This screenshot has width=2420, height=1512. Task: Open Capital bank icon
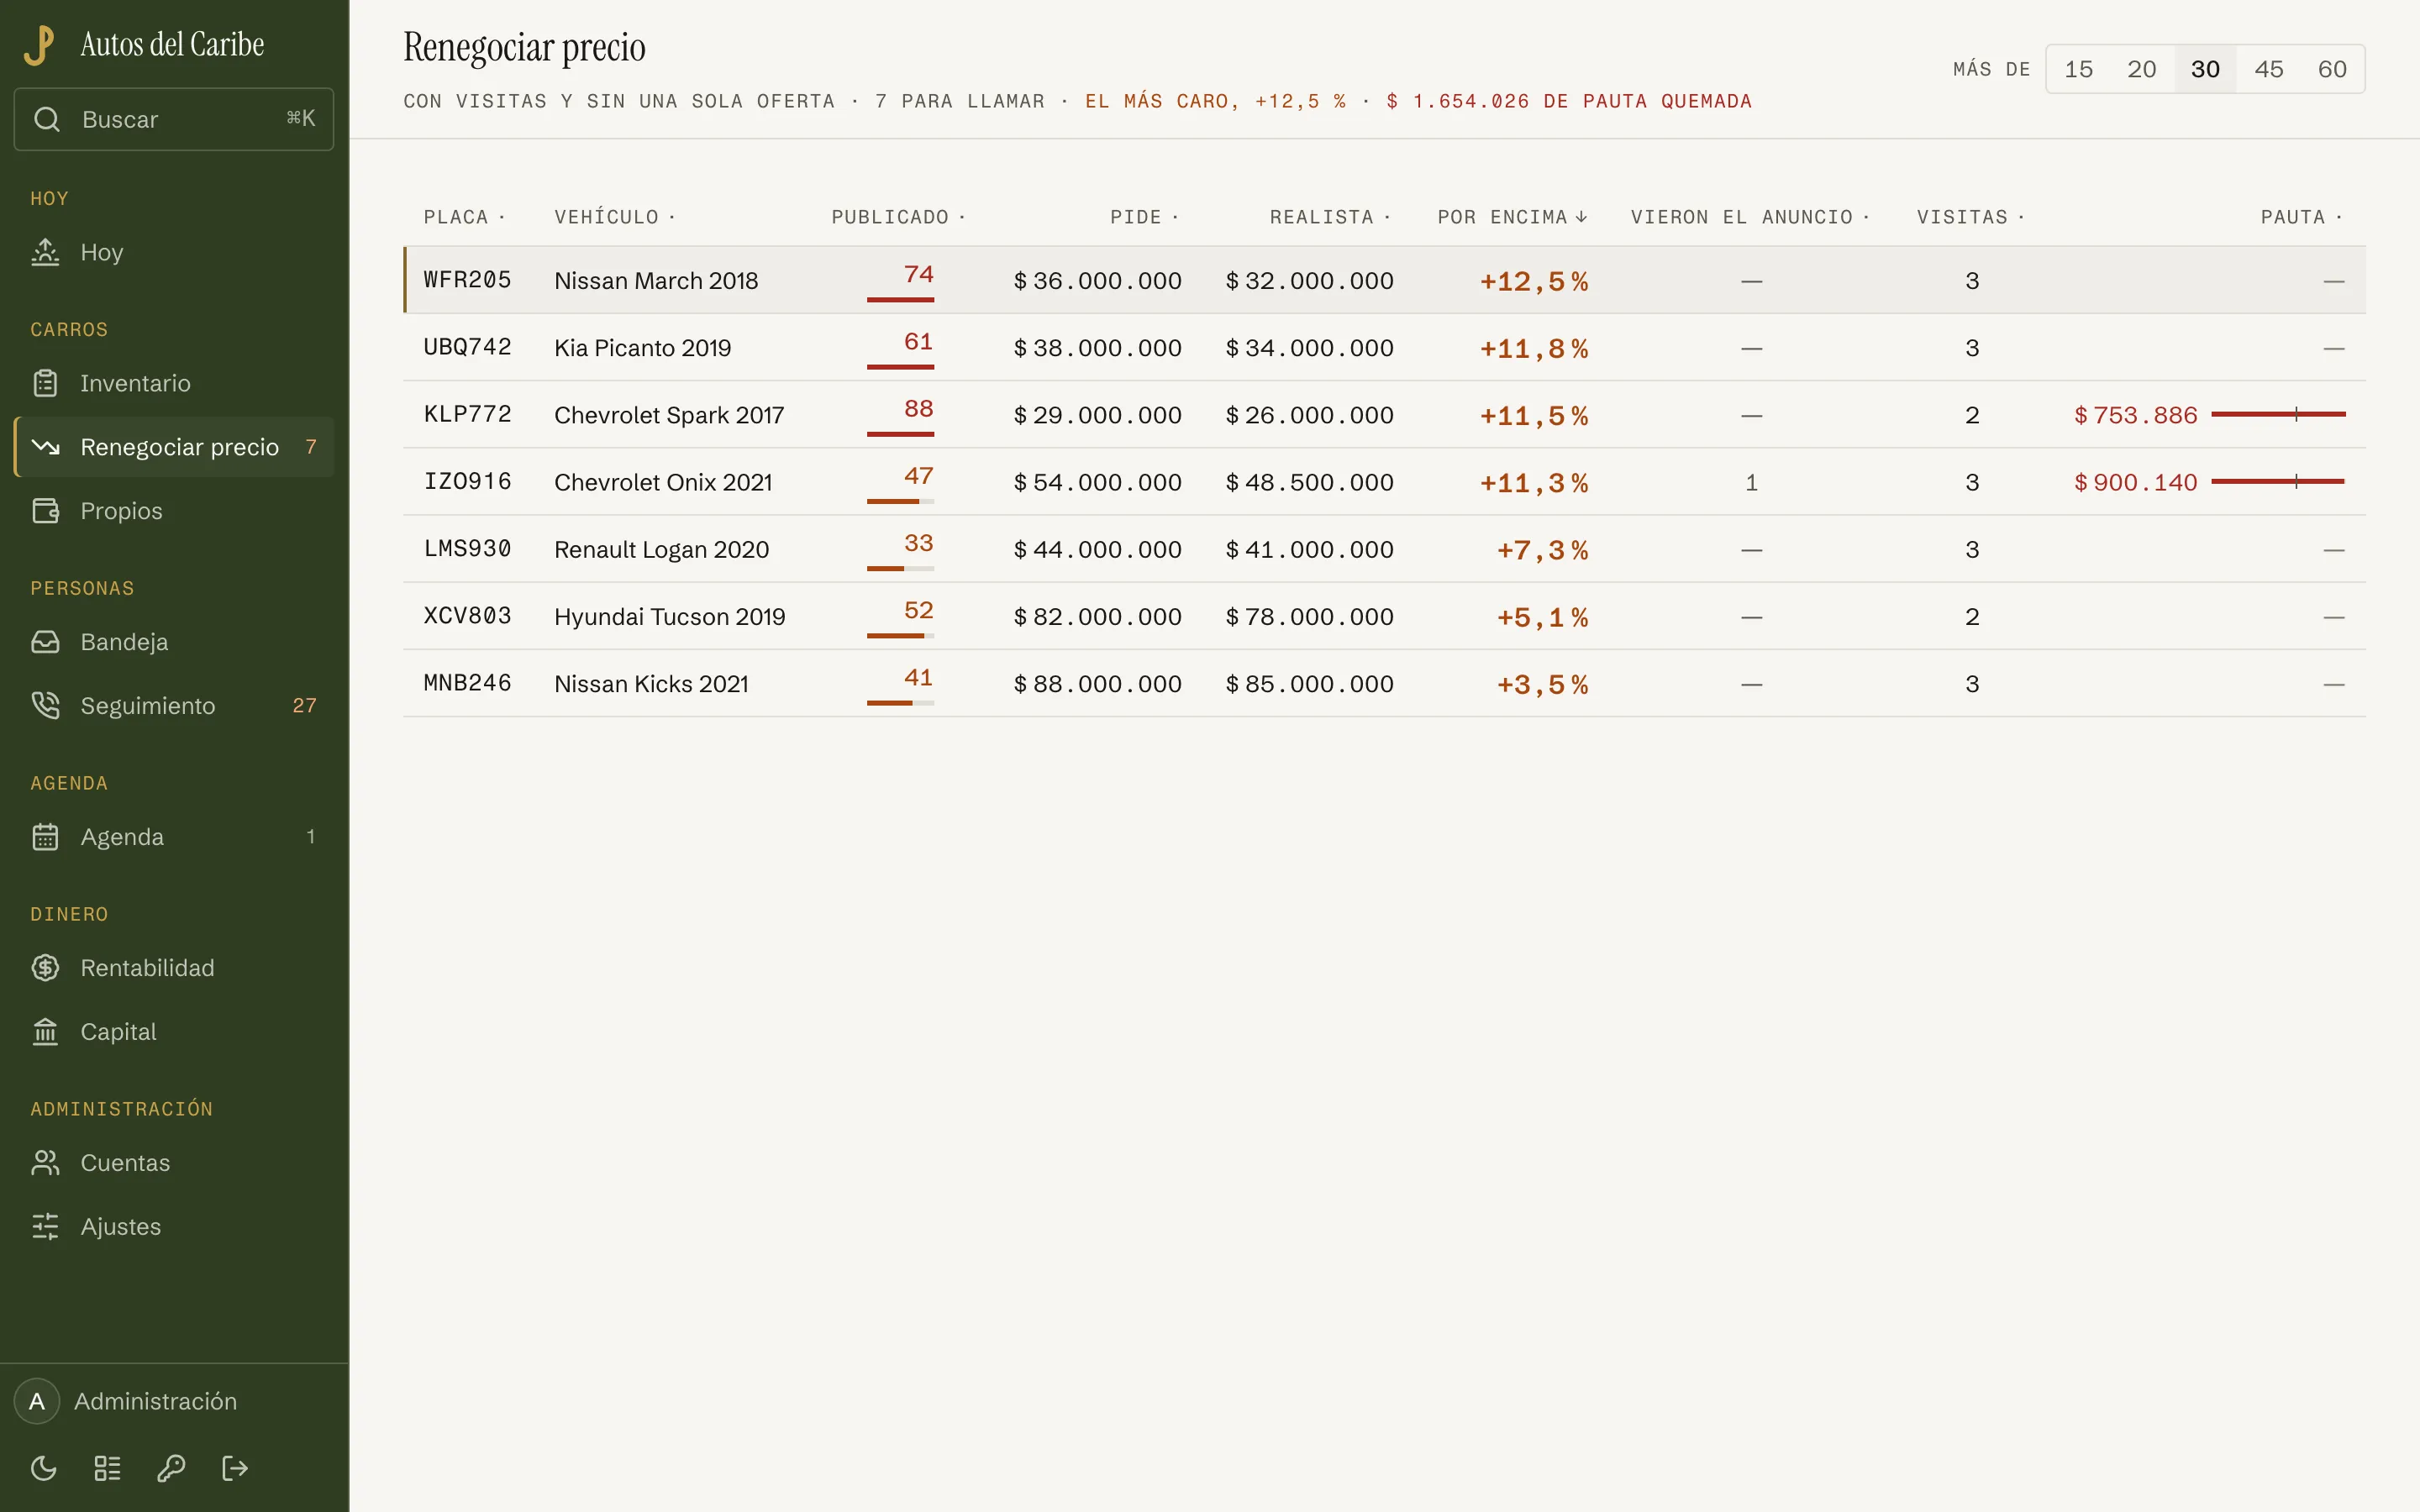click(x=45, y=1031)
